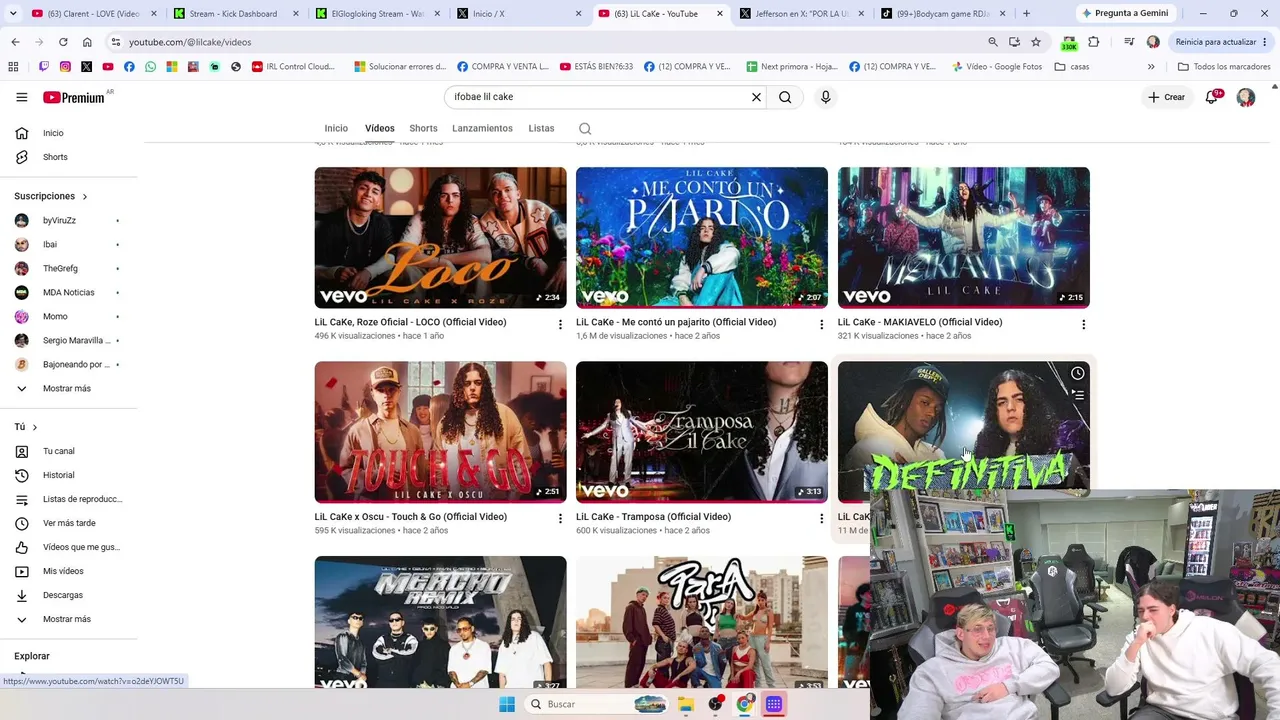Open File Explorer from the taskbar
This screenshot has width=1280, height=720.
(686, 704)
